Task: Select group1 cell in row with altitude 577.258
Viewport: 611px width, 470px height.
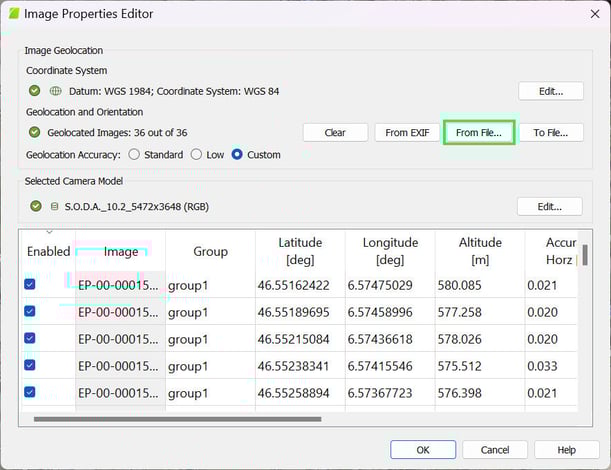Action: coord(210,312)
